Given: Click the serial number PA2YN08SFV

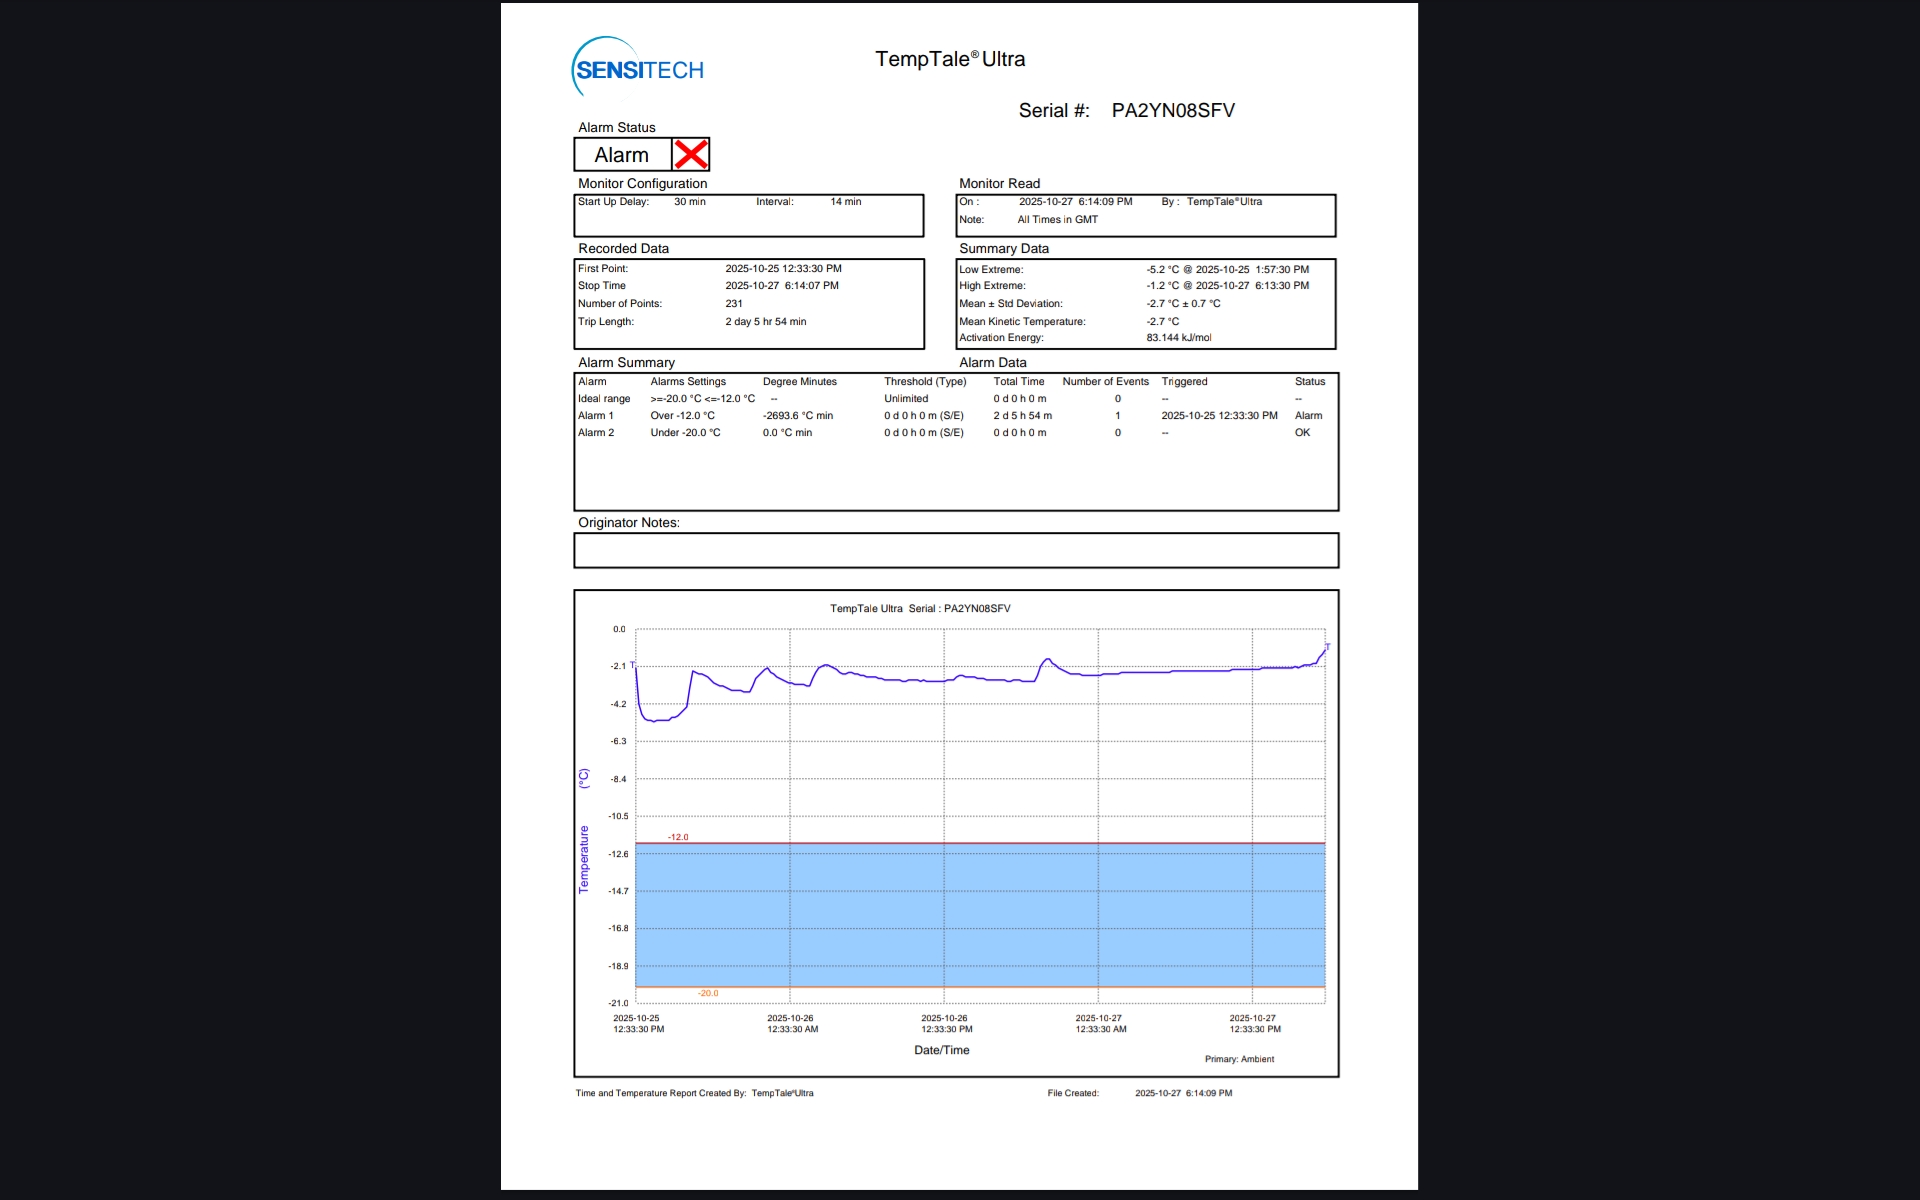Looking at the screenshot, I should (x=1172, y=110).
